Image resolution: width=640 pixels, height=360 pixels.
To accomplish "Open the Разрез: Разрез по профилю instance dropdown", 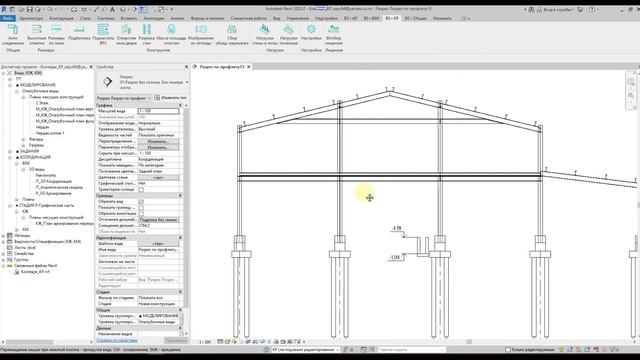I will (x=124, y=98).
